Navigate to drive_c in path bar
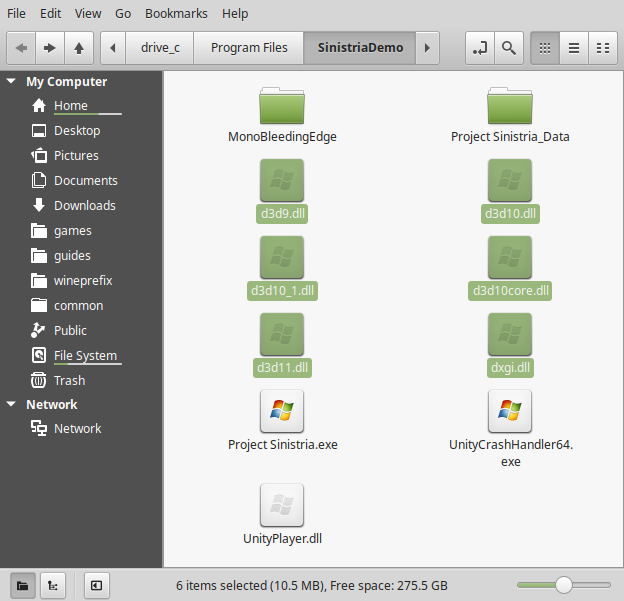 (x=160, y=48)
